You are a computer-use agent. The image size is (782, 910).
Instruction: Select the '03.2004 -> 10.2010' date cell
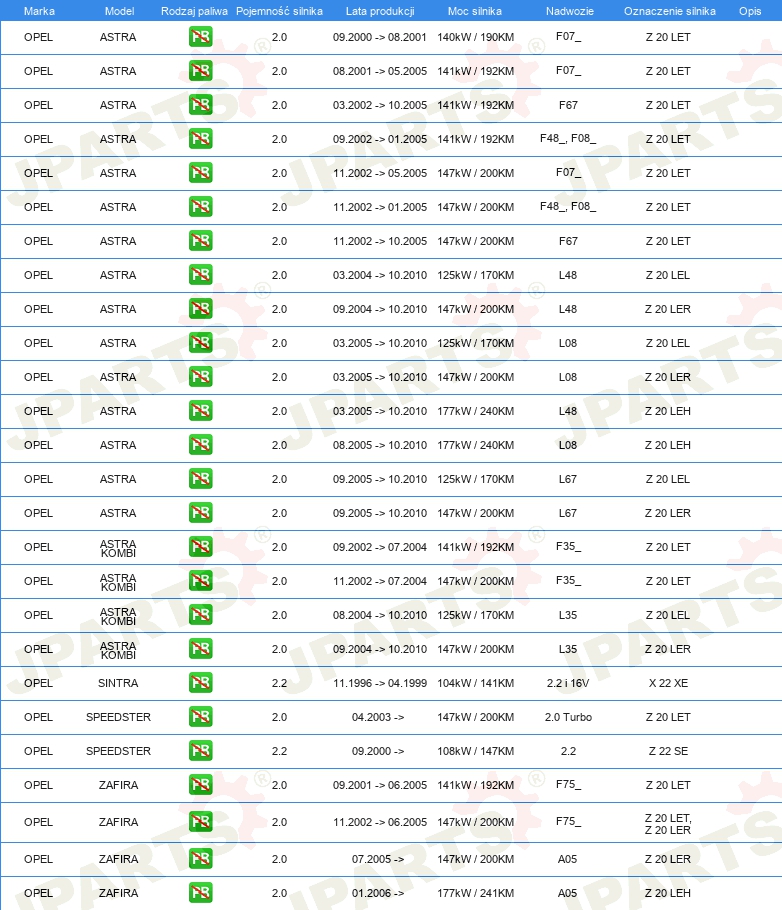tap(380, 275)
